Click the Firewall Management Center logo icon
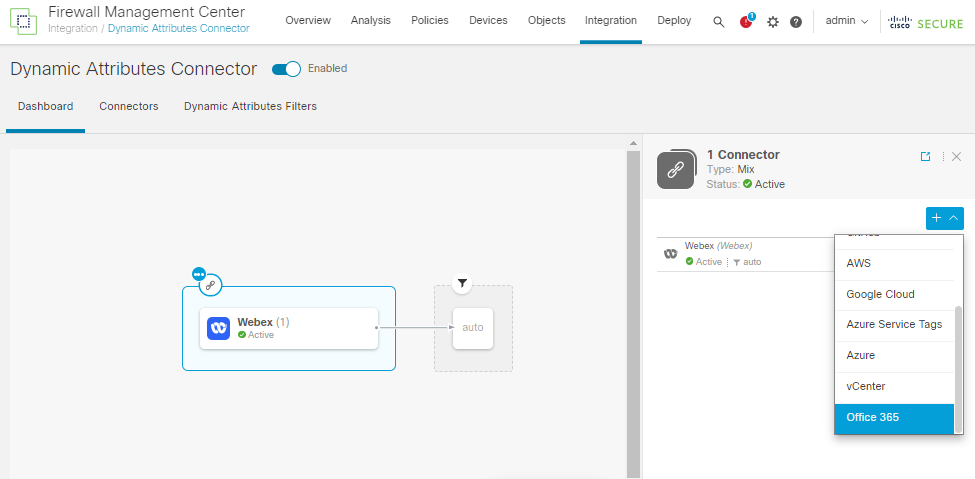The width and height of the screenshot is (975, 479). pos(24,22)
